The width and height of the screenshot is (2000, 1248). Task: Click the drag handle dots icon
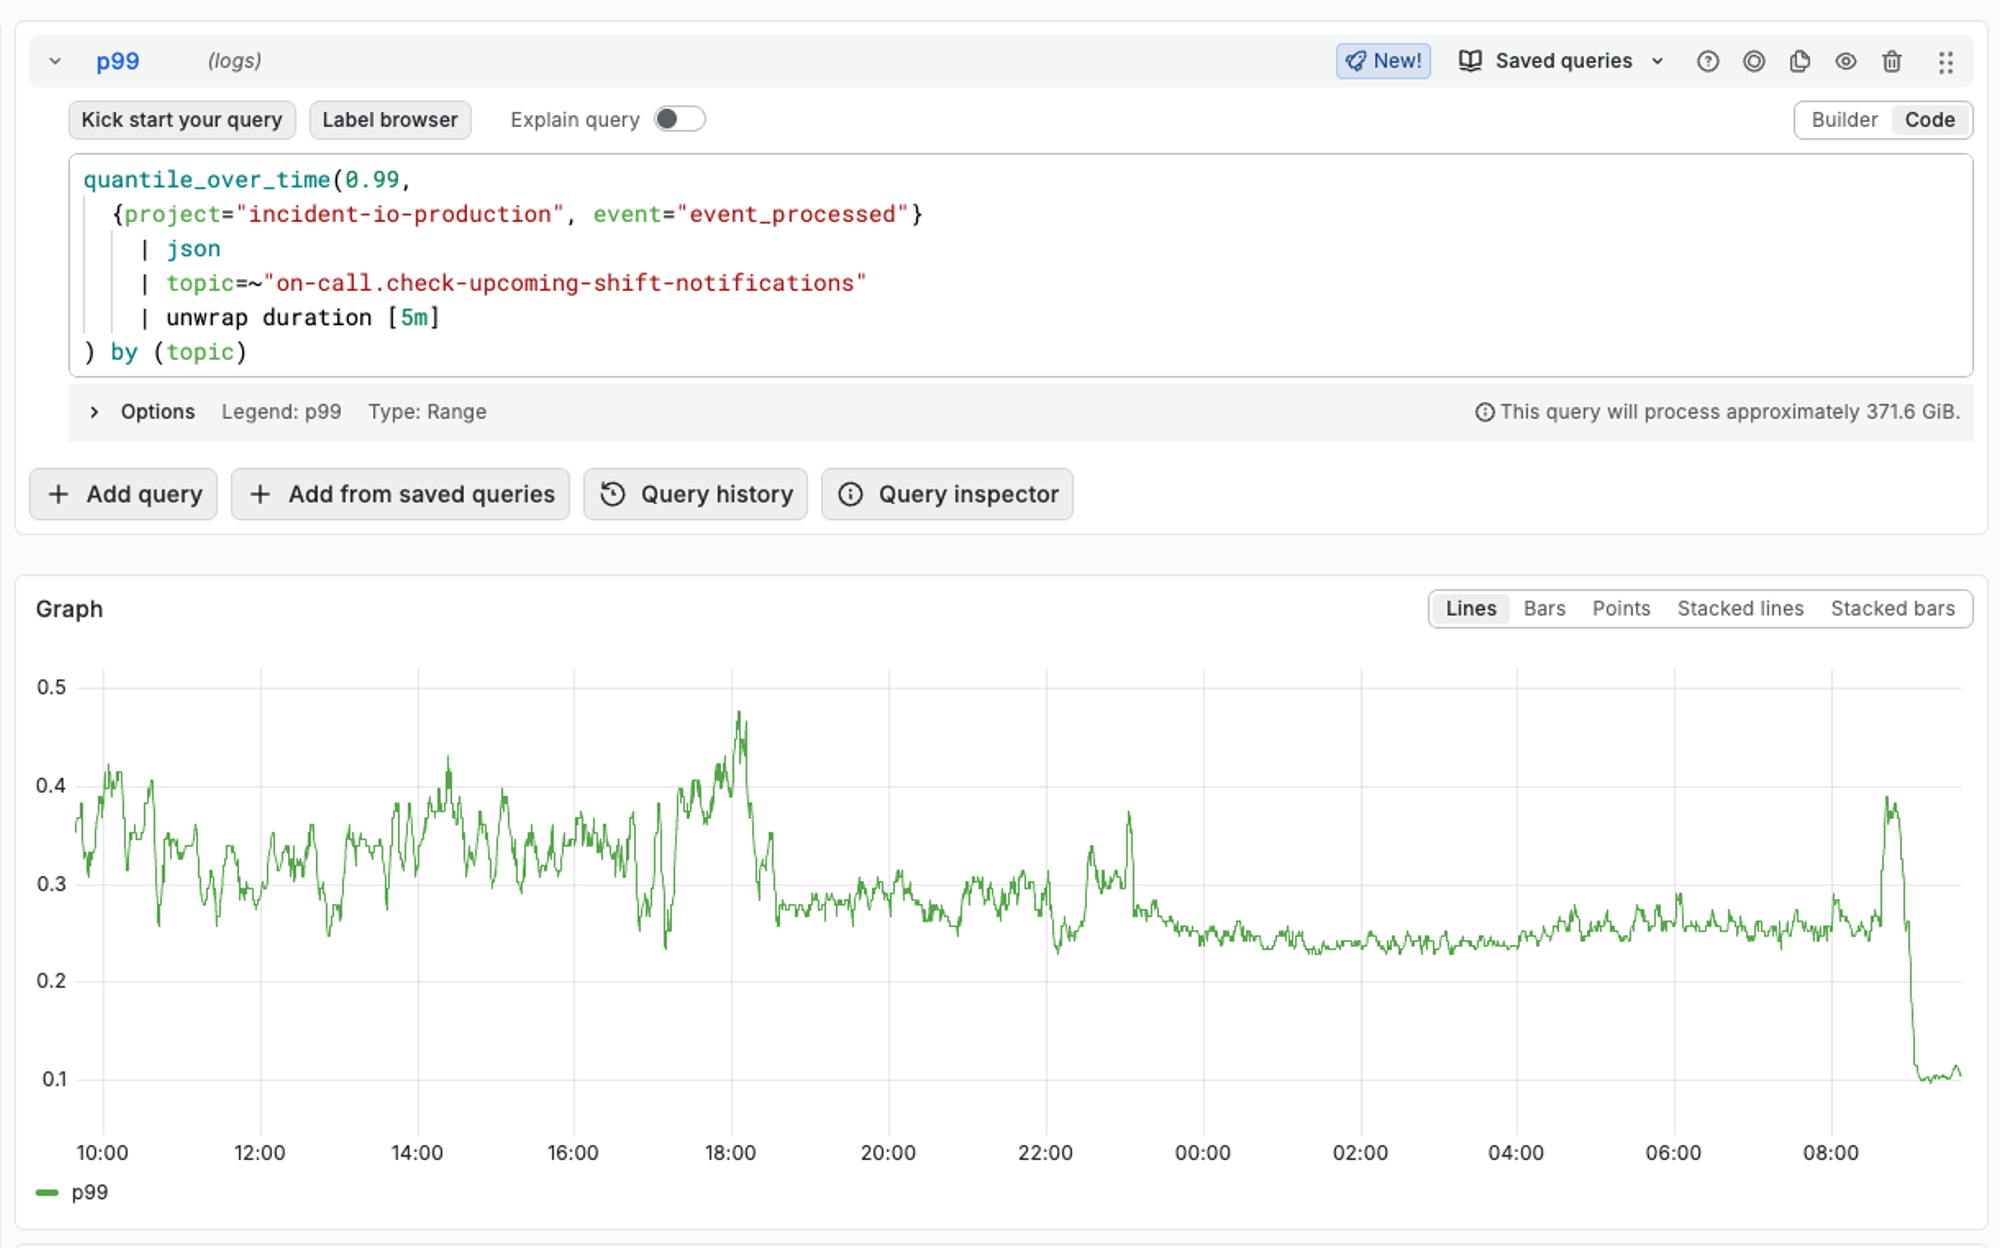coord(1945,63)
